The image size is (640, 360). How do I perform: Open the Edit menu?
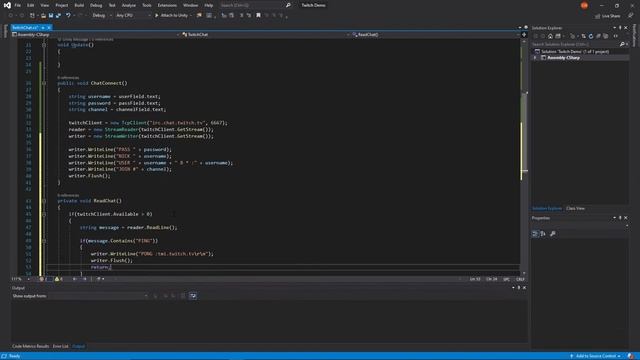(31, 5)
